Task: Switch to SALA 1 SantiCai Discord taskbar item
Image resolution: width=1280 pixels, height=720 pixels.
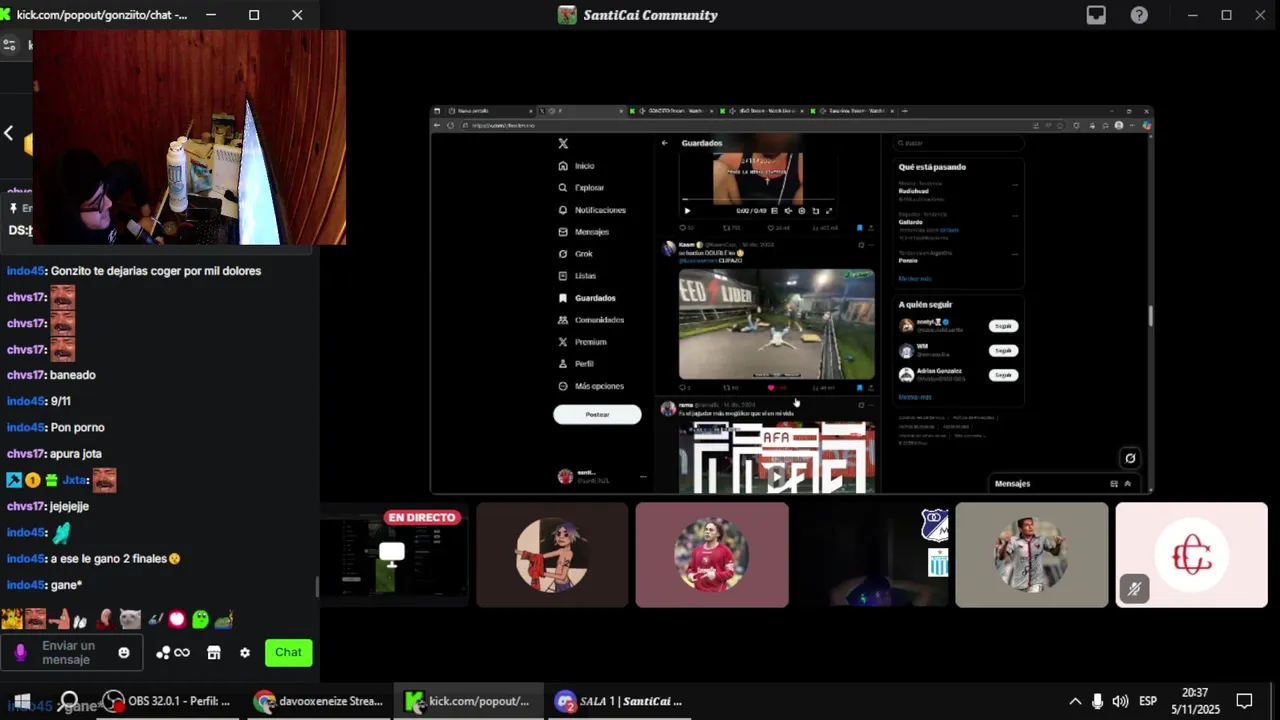Action: point(620,701)
